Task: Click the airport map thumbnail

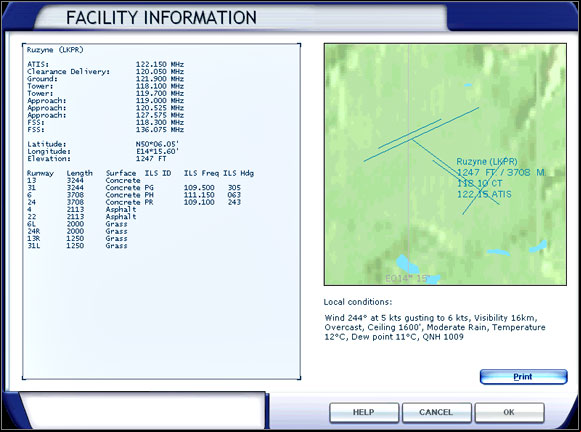Action: pyautogui.click(x=445, y=164)
